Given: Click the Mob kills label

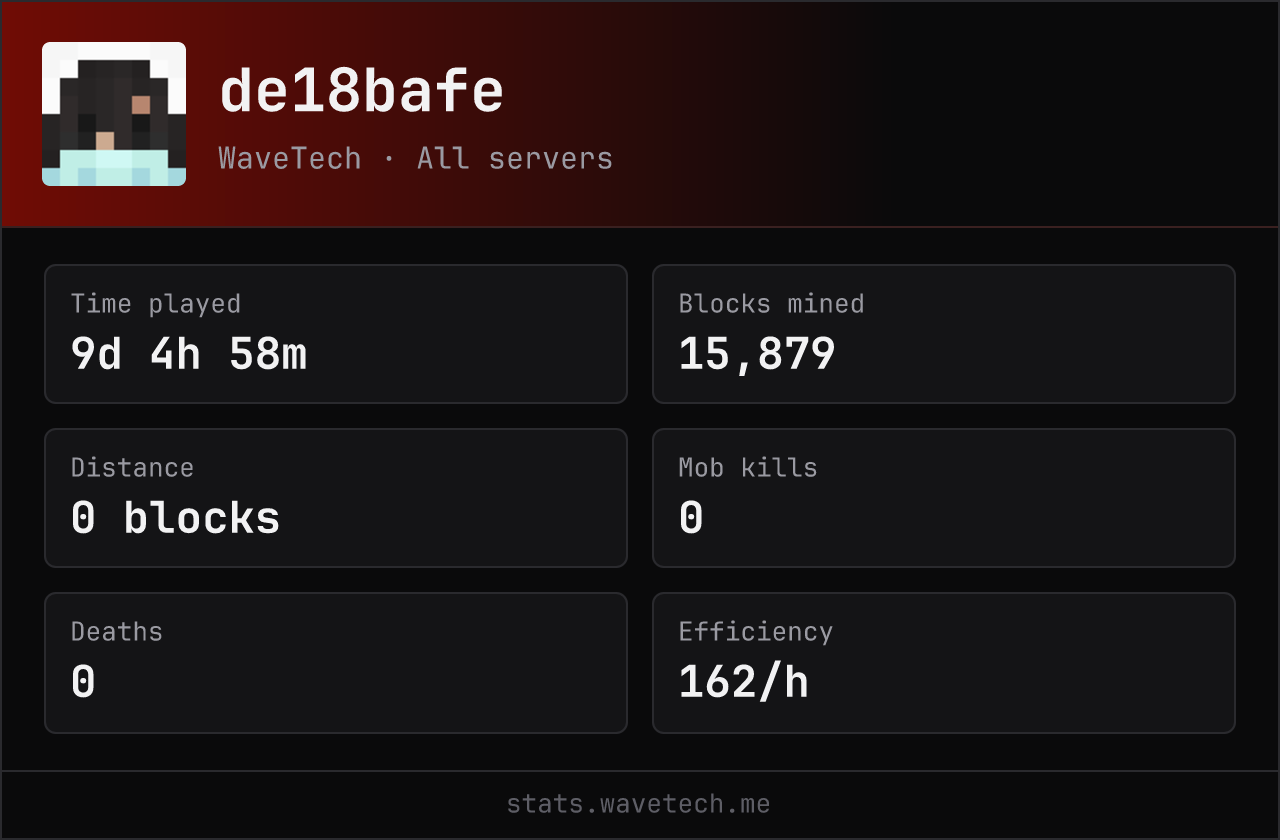Looking at the screenshot, I should click(x=748, y=467).
